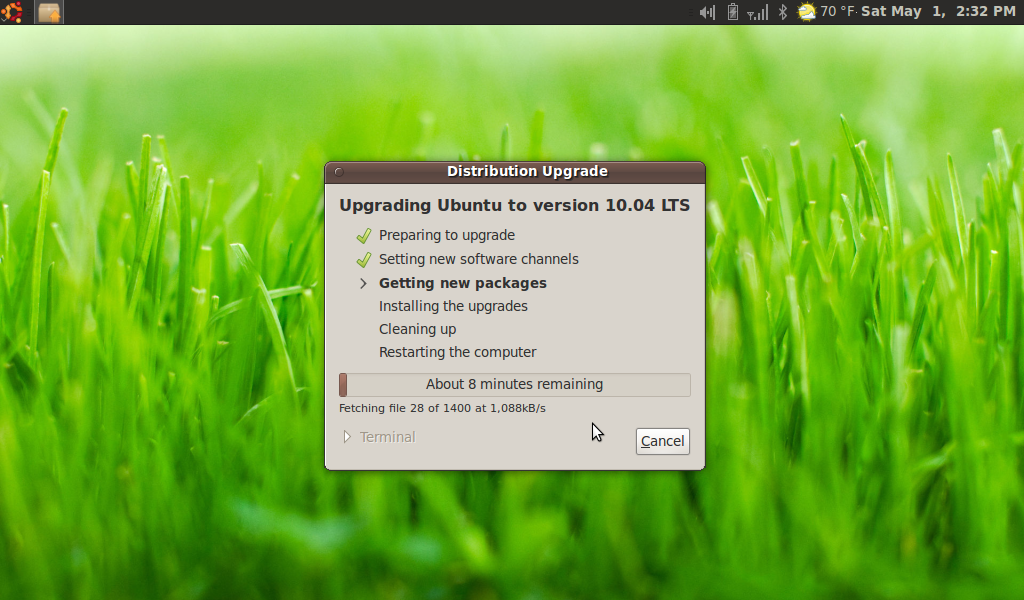Screen dimensions: 1024x600
Task: Click the arrow beside Getting new packages
Action: point(364,283)
